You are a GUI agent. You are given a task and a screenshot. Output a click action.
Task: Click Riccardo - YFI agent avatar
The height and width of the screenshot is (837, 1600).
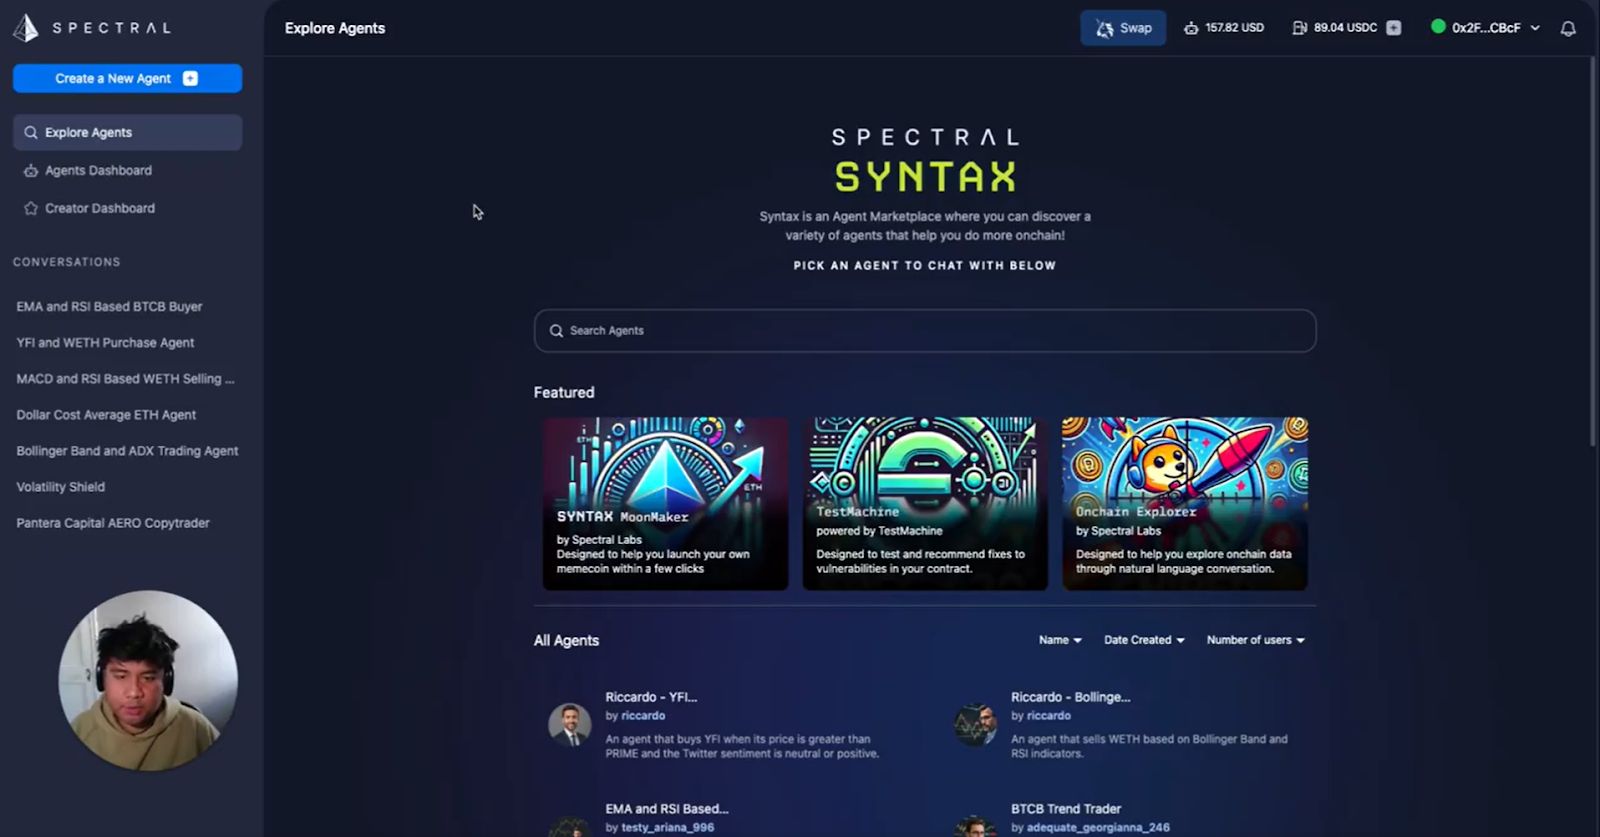tap(570, 724)
